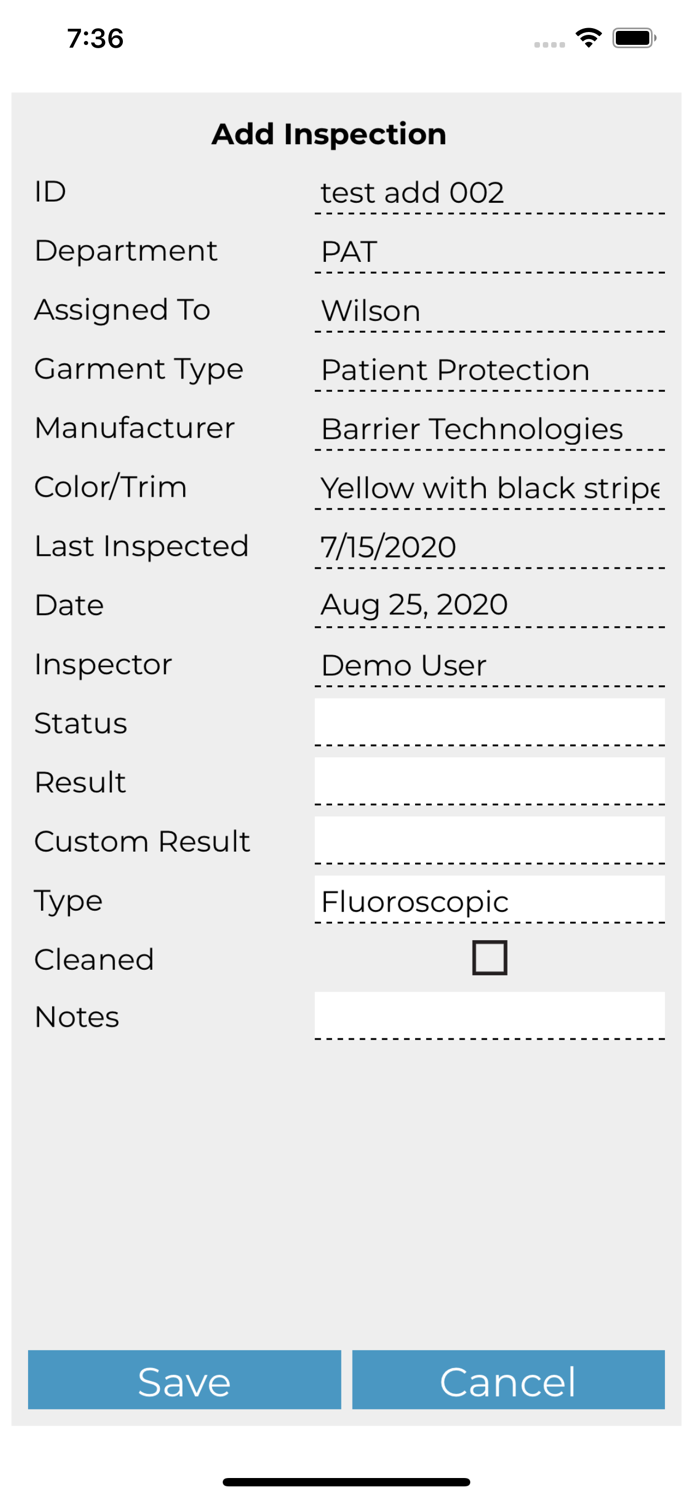
Task: Tap the battery icon in status bar
Action: [x=634, y=38]
